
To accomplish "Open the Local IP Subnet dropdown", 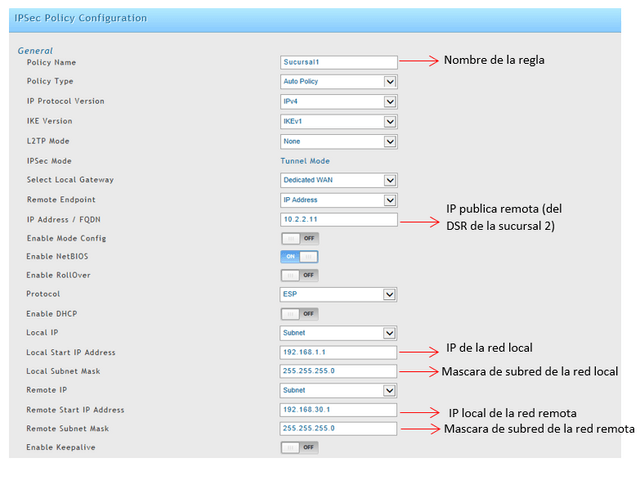I will click(x=338, y=333).
